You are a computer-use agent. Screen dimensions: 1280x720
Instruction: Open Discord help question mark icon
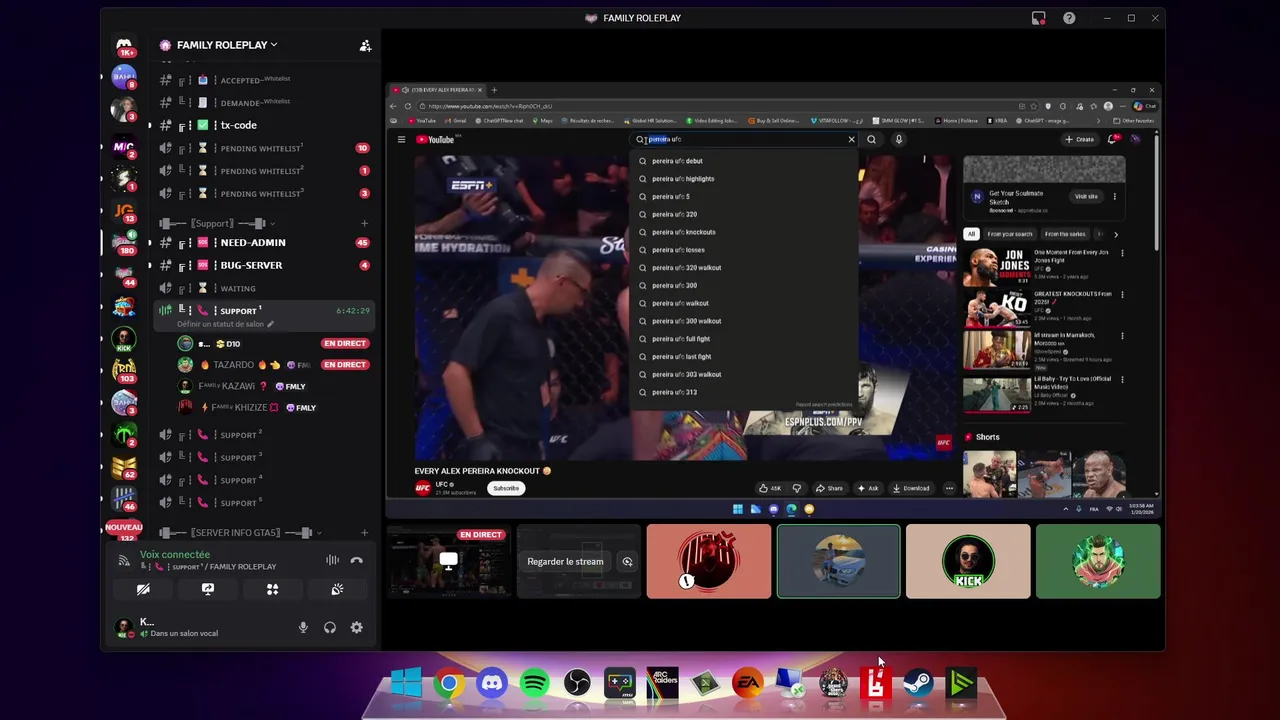pos(1069,18)
